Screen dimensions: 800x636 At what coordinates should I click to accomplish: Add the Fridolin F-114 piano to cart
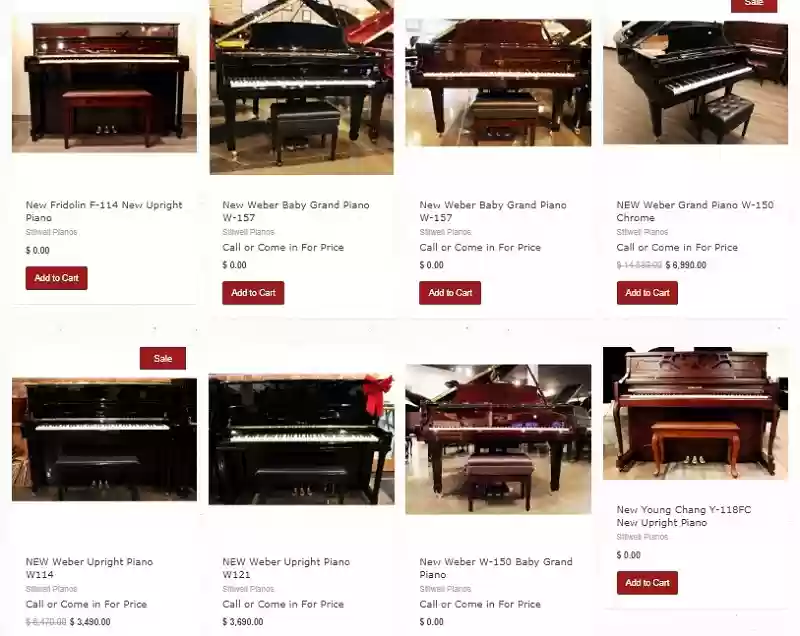click(57, 278)
